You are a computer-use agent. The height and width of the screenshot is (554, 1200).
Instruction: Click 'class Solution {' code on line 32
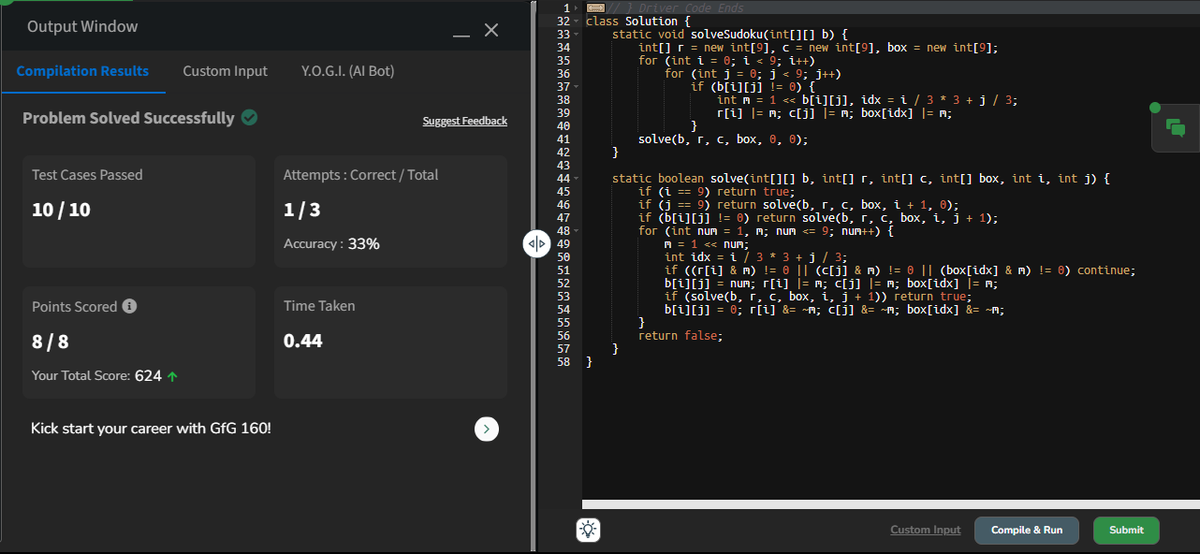pyautogui.click(x=638, y=21)
